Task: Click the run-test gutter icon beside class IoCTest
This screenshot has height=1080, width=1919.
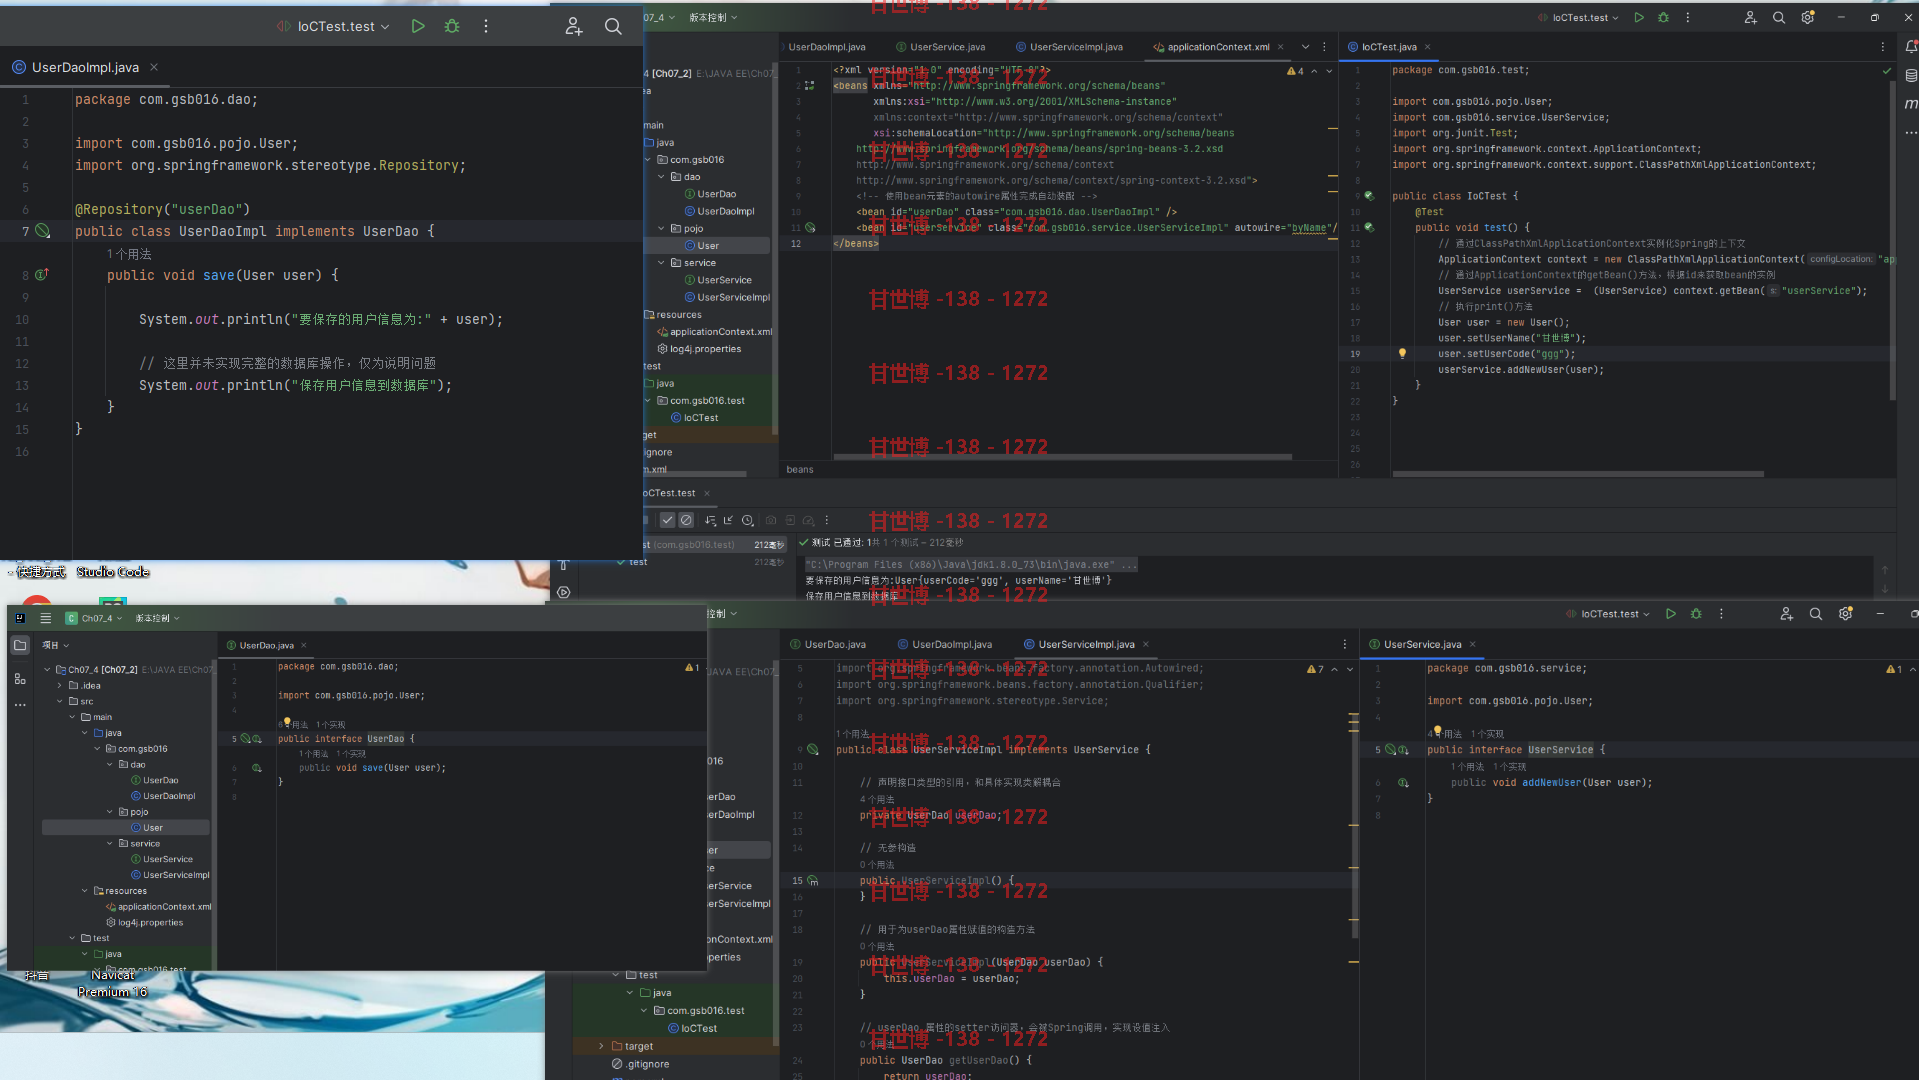Action: [1369, 196]
